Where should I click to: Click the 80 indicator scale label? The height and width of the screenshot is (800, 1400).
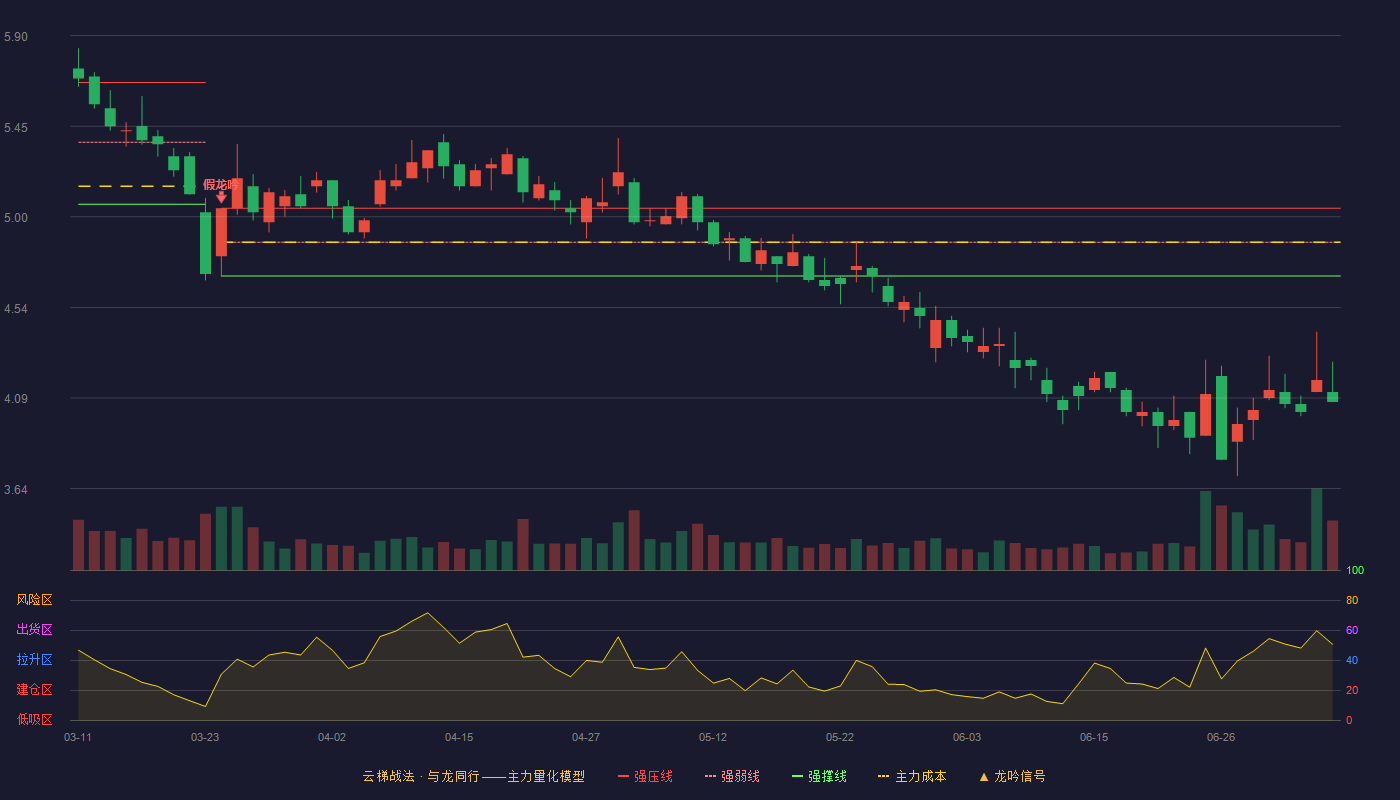coord(1352,600)
